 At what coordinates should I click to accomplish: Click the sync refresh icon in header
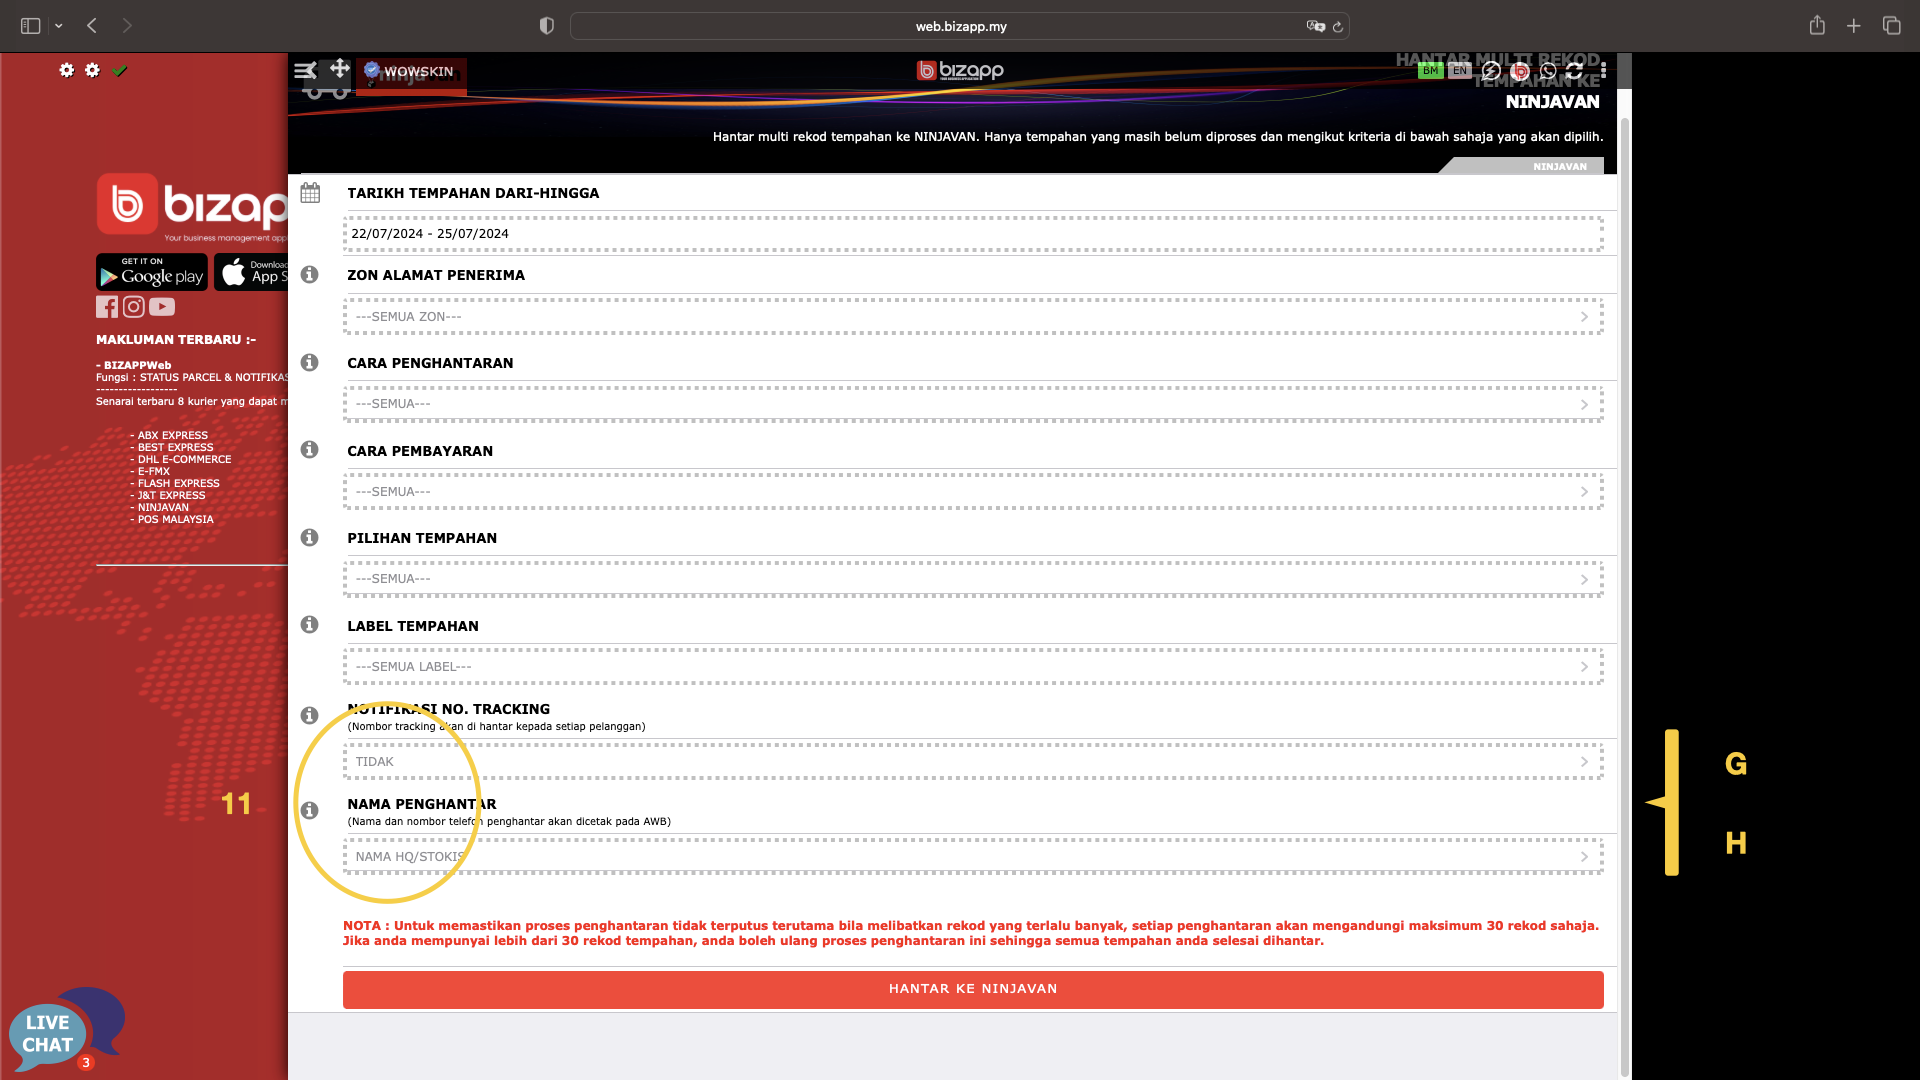pos(1575,71)
